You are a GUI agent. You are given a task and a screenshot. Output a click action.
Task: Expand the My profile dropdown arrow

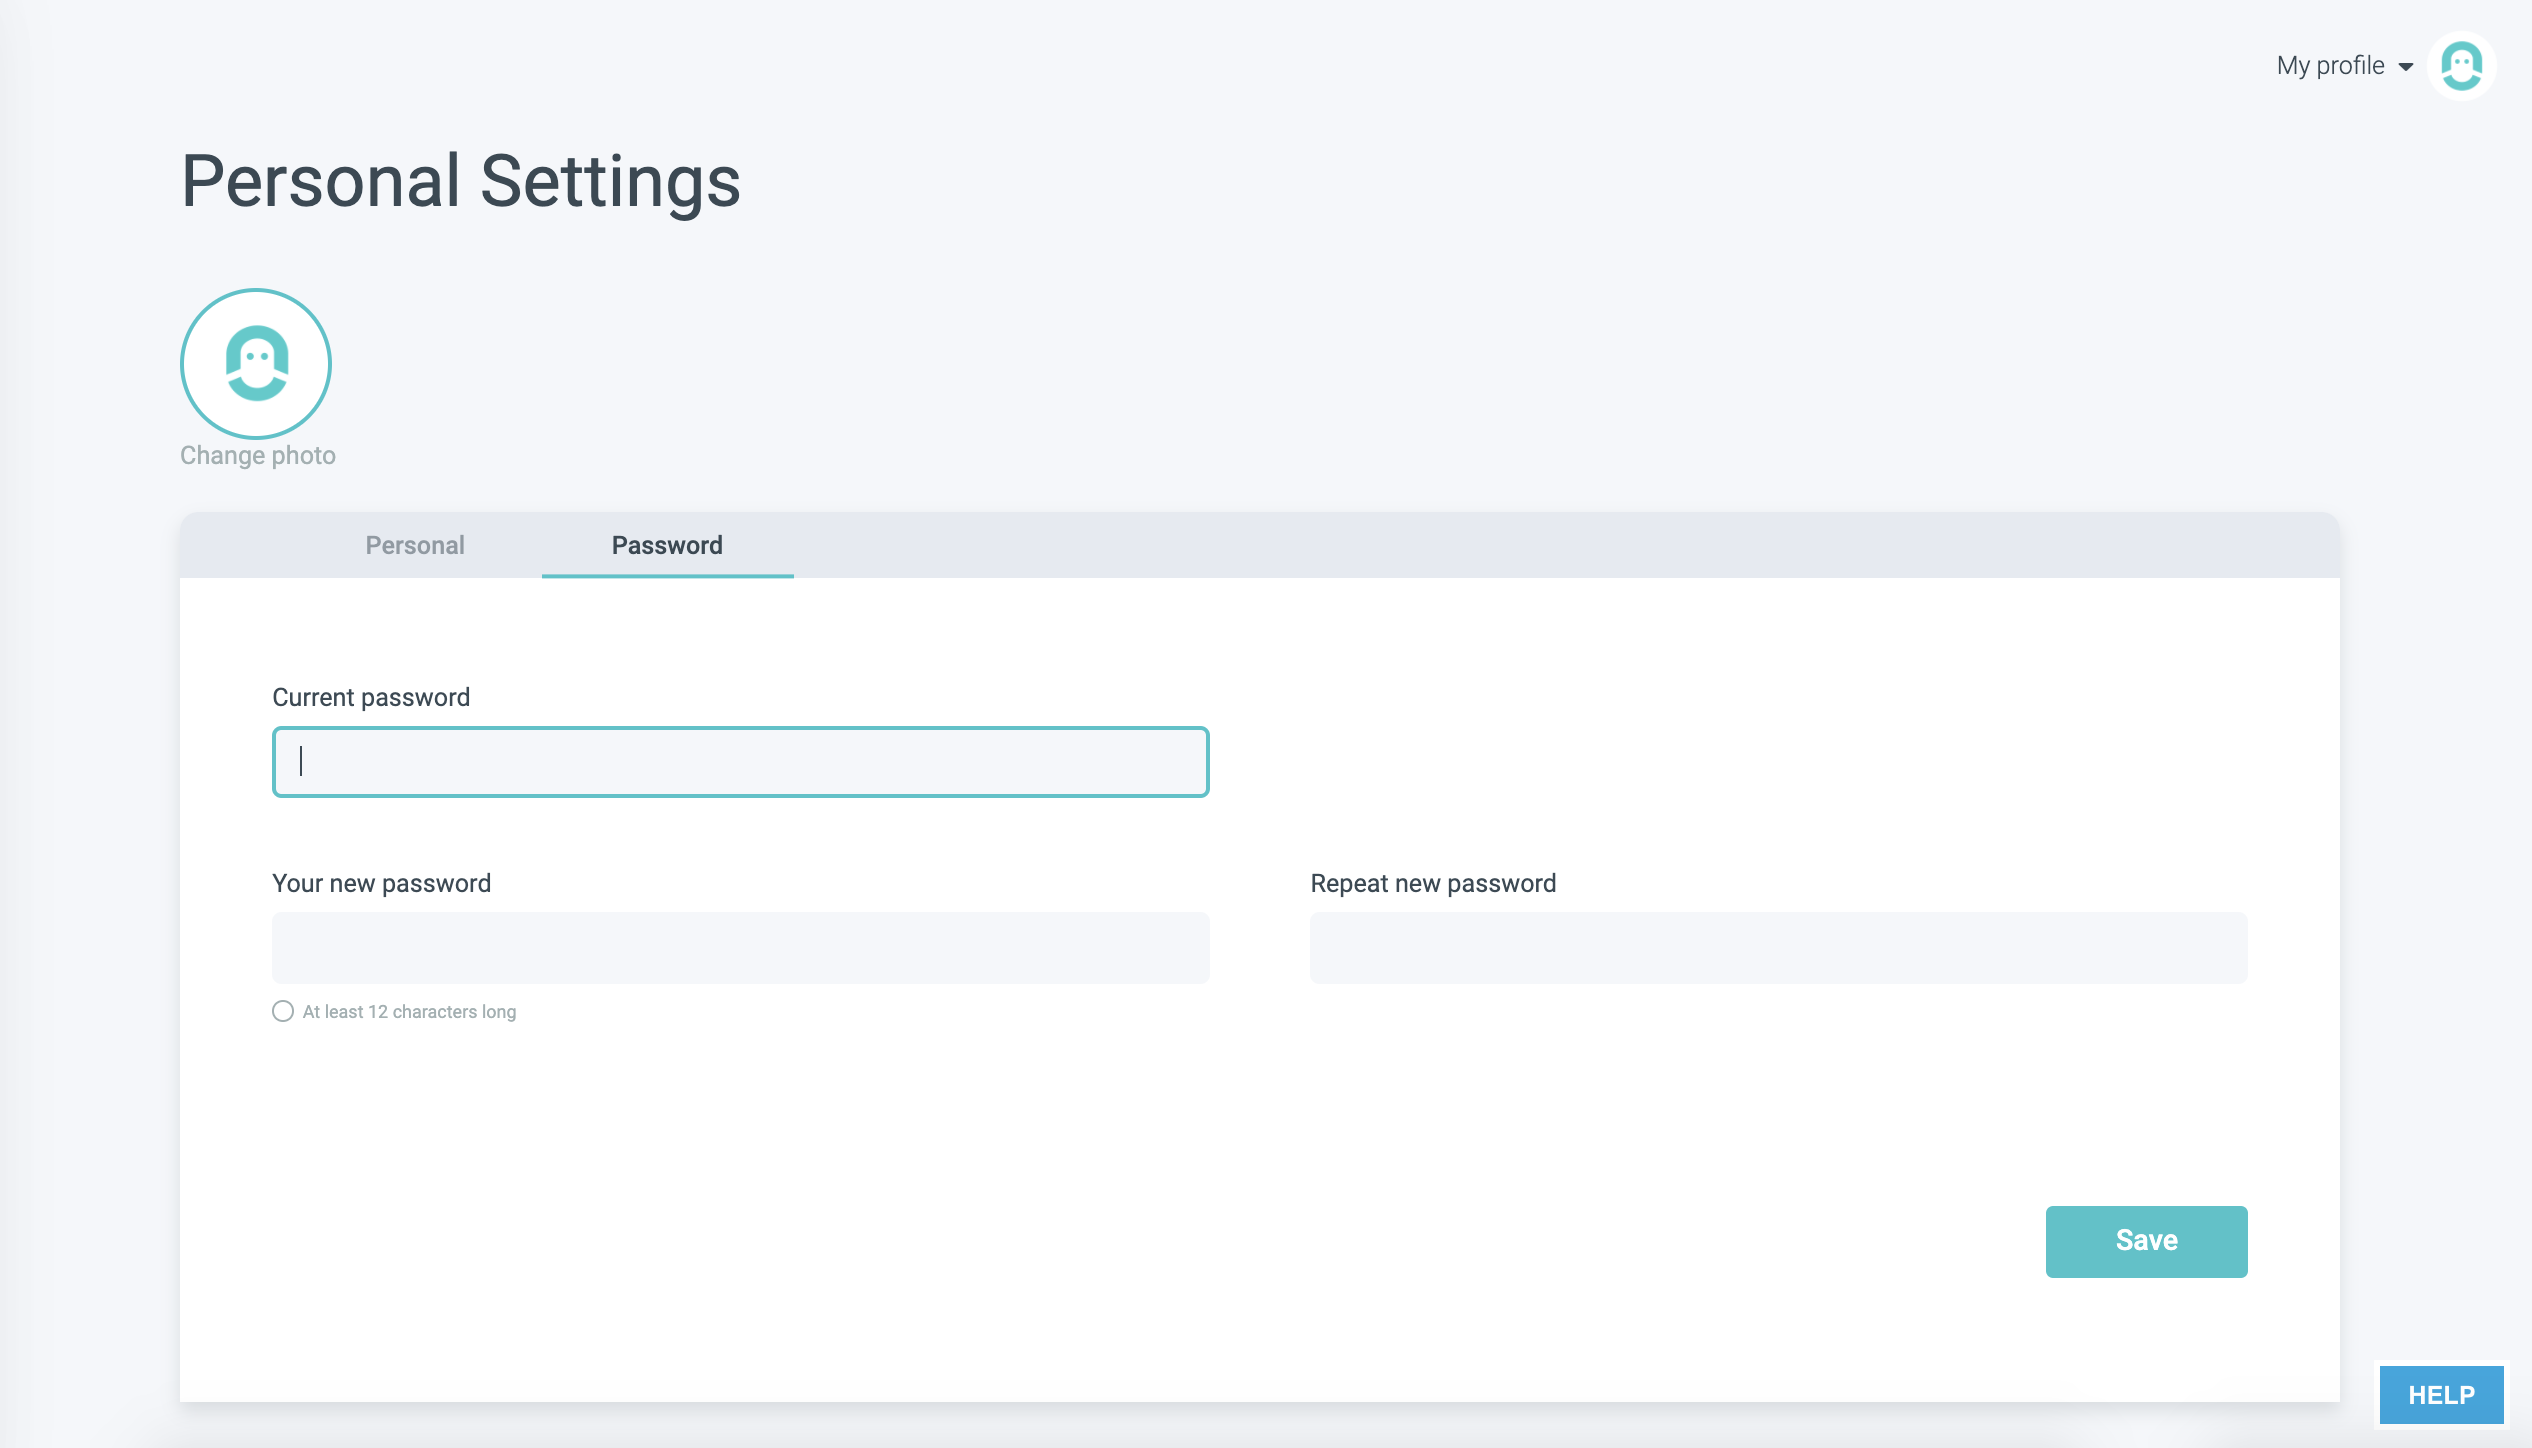tap(2406, 67)
